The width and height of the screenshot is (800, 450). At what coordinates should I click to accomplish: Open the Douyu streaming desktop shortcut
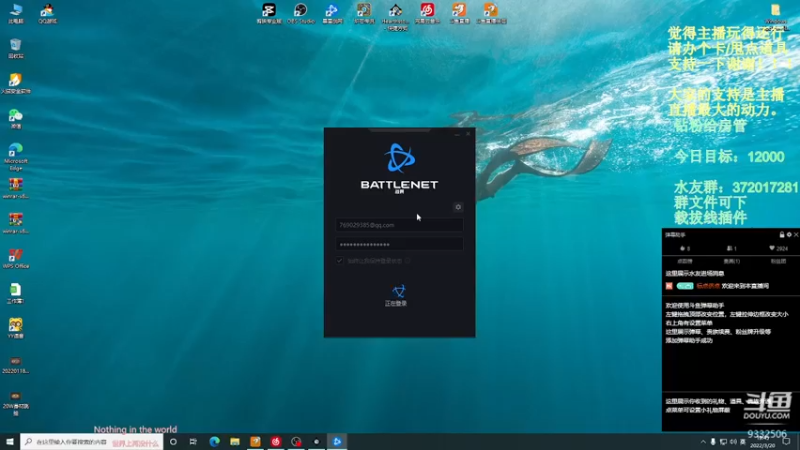459,13
